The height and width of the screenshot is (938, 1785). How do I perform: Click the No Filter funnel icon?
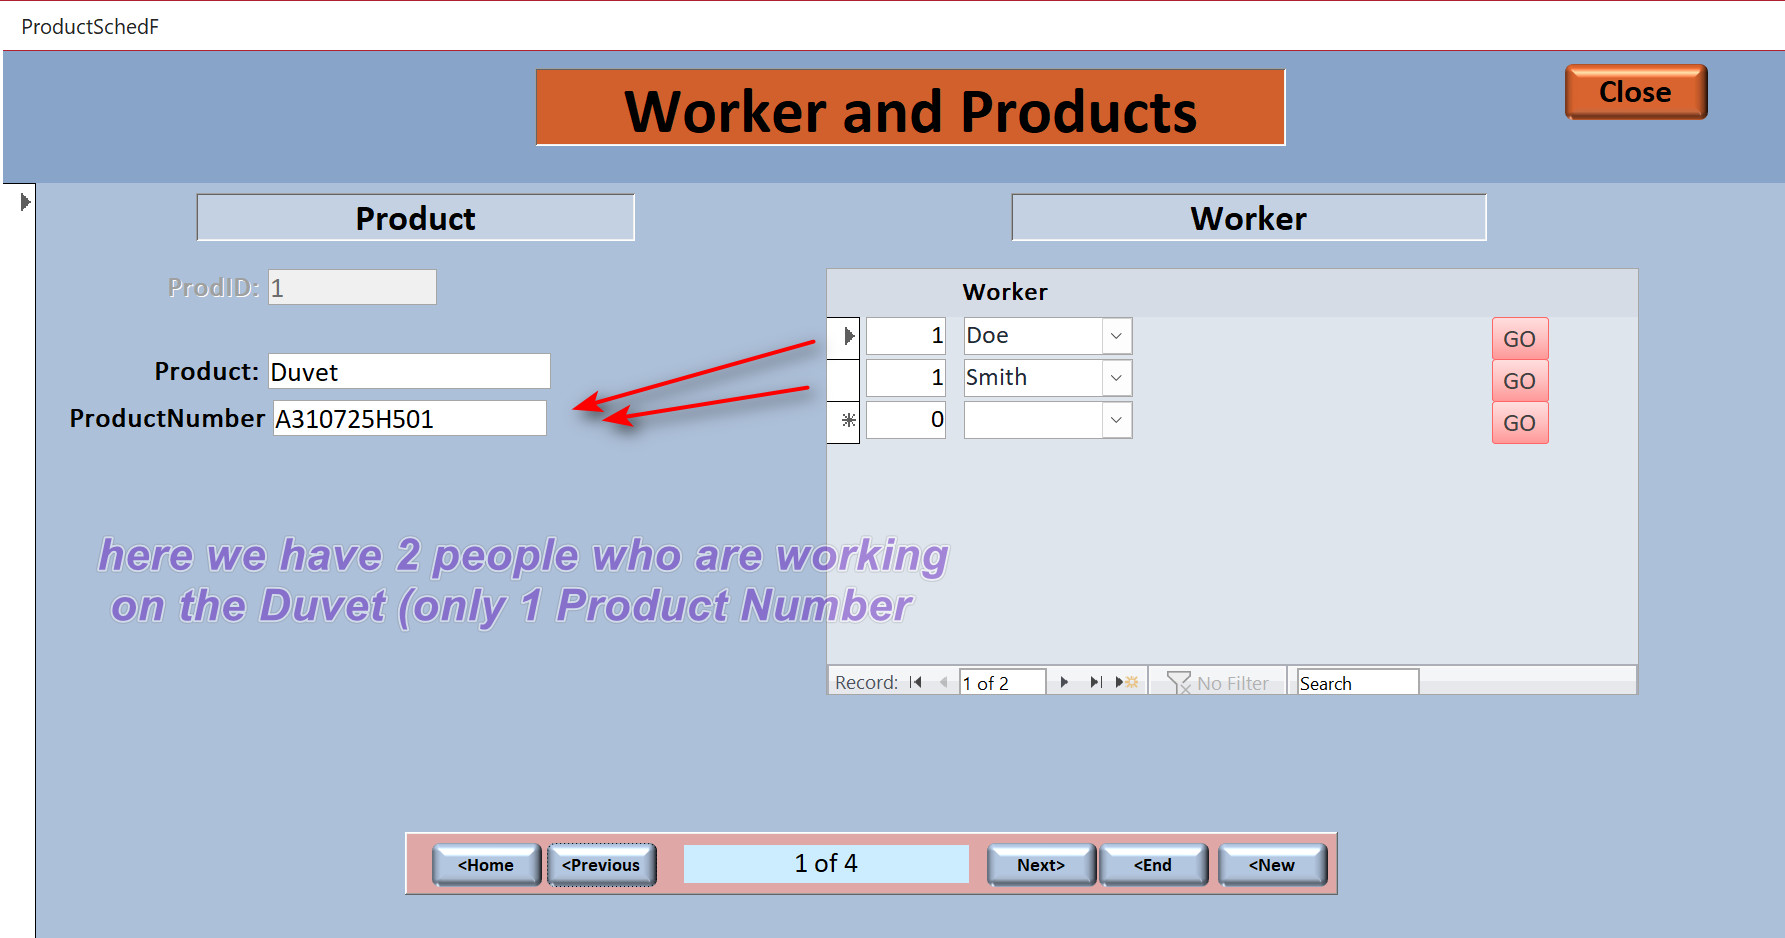click(x=1179, y=683)
